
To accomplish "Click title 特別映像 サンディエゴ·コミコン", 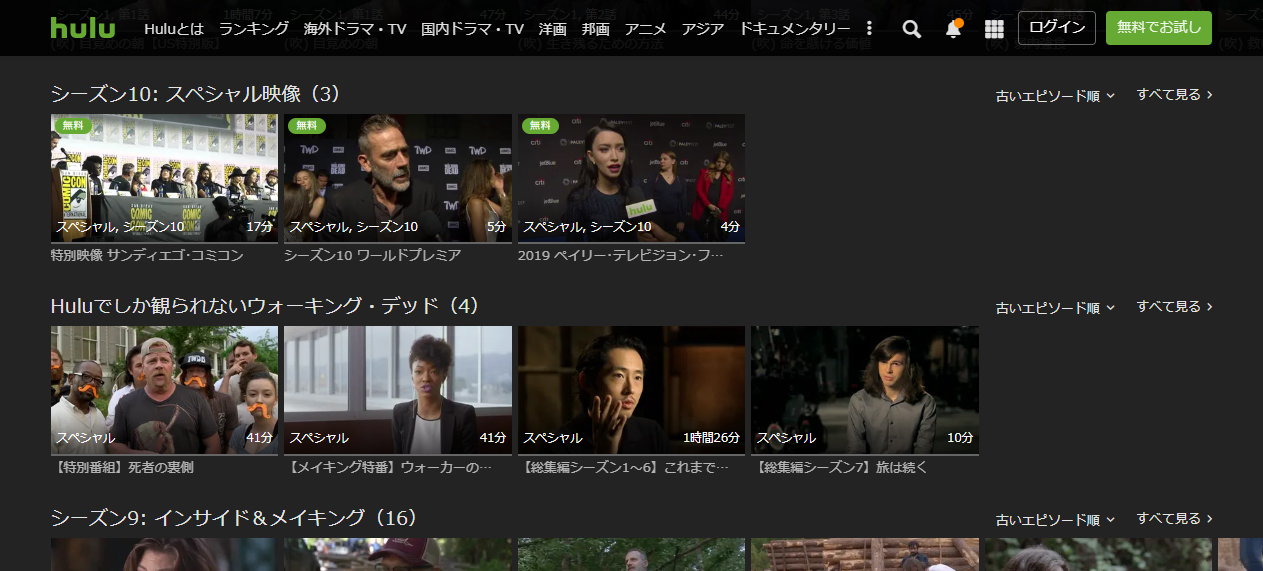I will [x=147, y=255].
